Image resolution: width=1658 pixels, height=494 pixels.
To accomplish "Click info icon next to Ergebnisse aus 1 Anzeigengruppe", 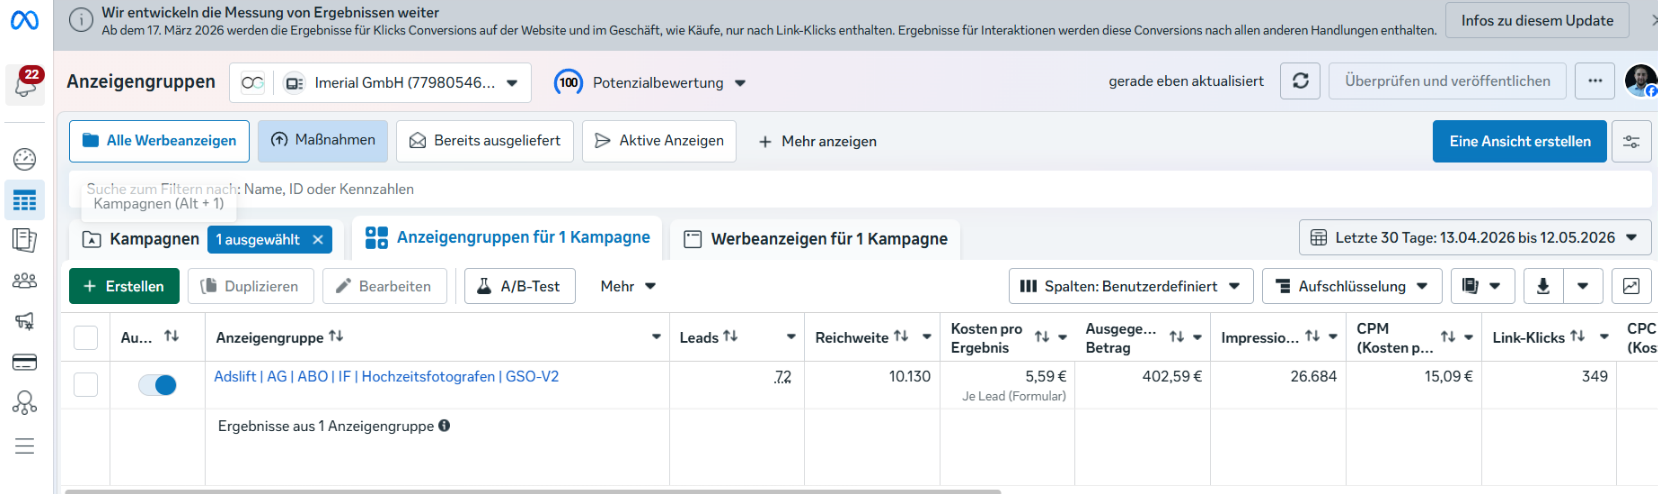I will (x=444, y=425).
